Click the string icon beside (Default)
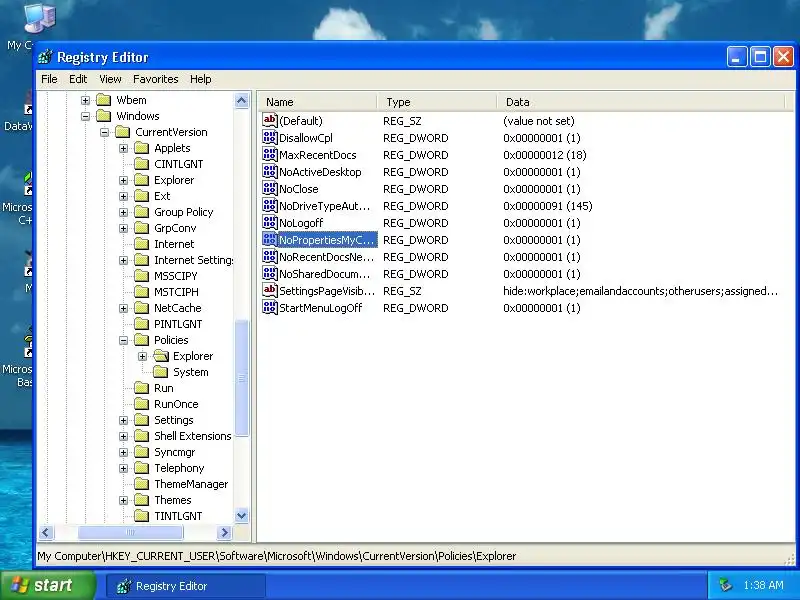The width and height of the screenshot is (800, 600). 269,120
